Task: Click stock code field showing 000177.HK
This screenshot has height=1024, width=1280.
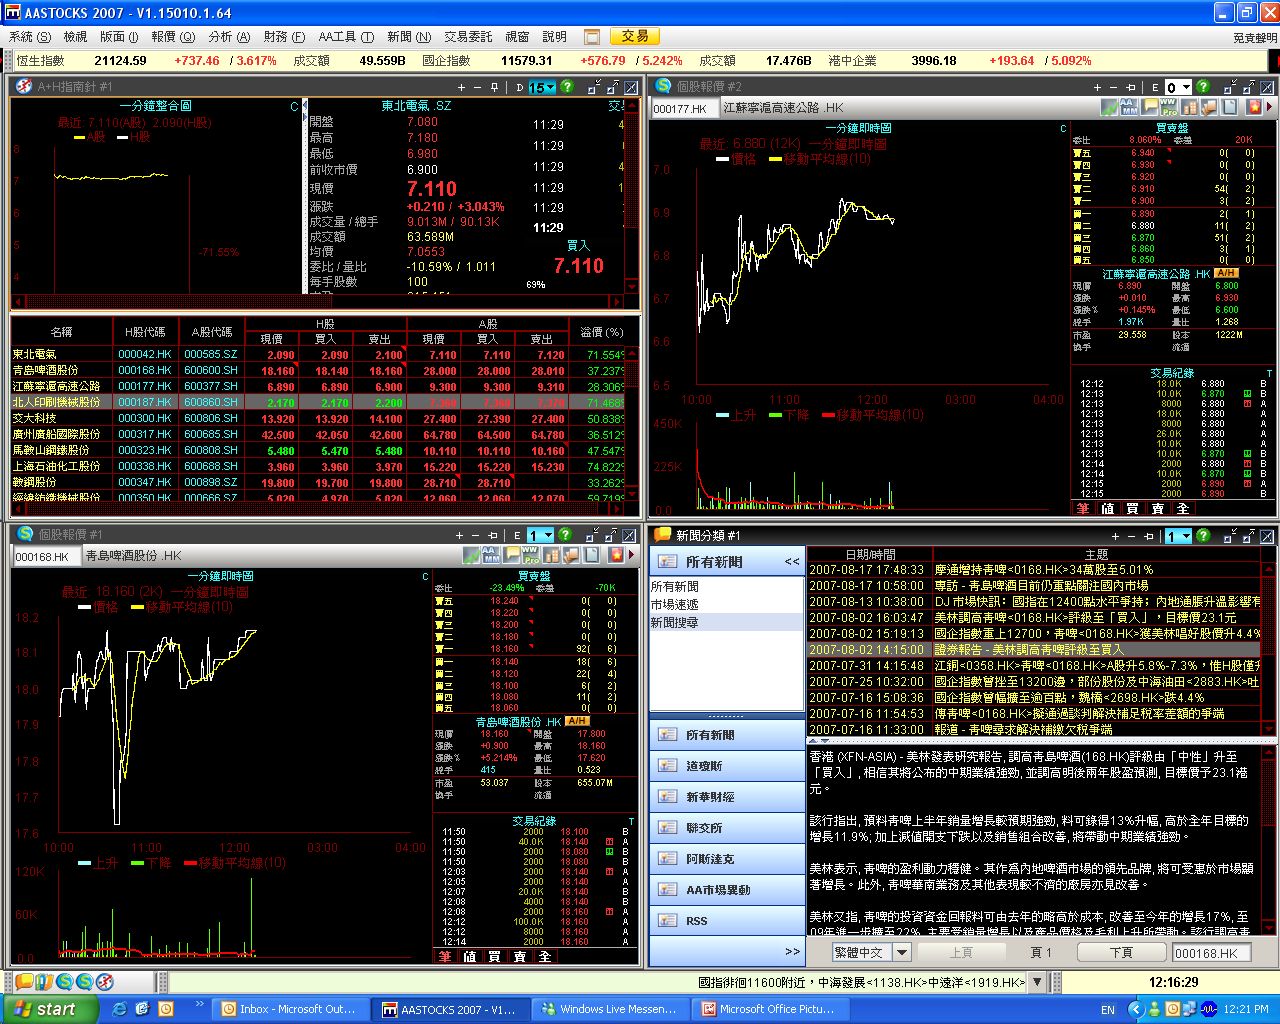Action: (x=684, y=108)
